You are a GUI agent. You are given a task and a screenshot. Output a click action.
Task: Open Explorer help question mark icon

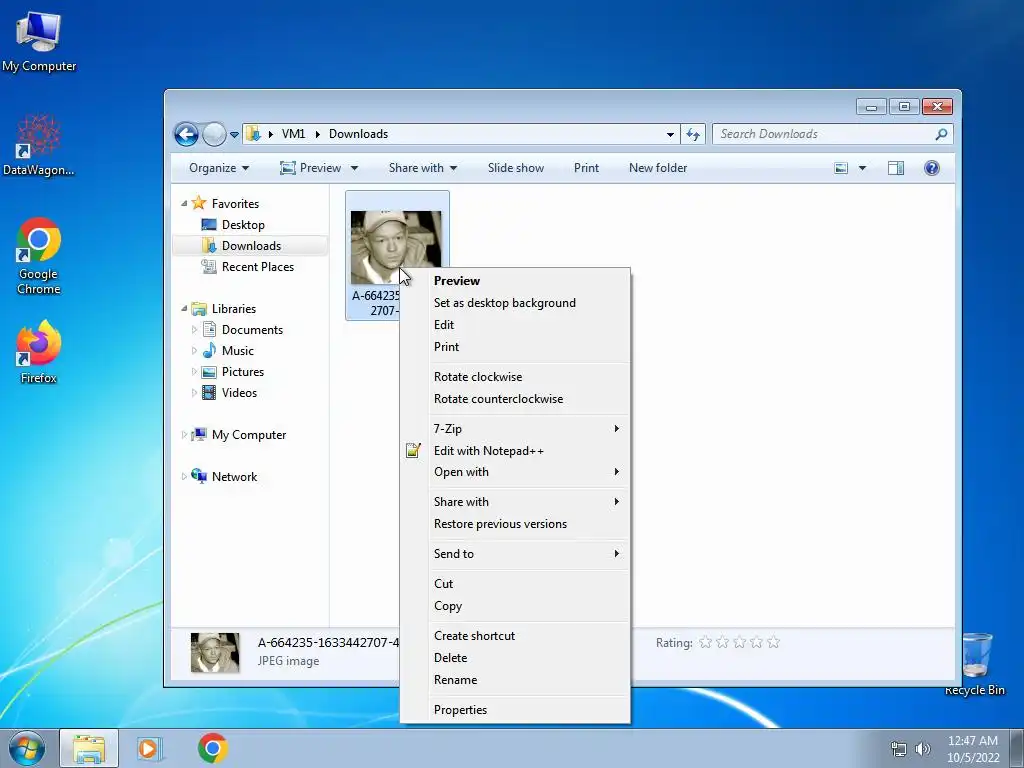pos(932,168)
